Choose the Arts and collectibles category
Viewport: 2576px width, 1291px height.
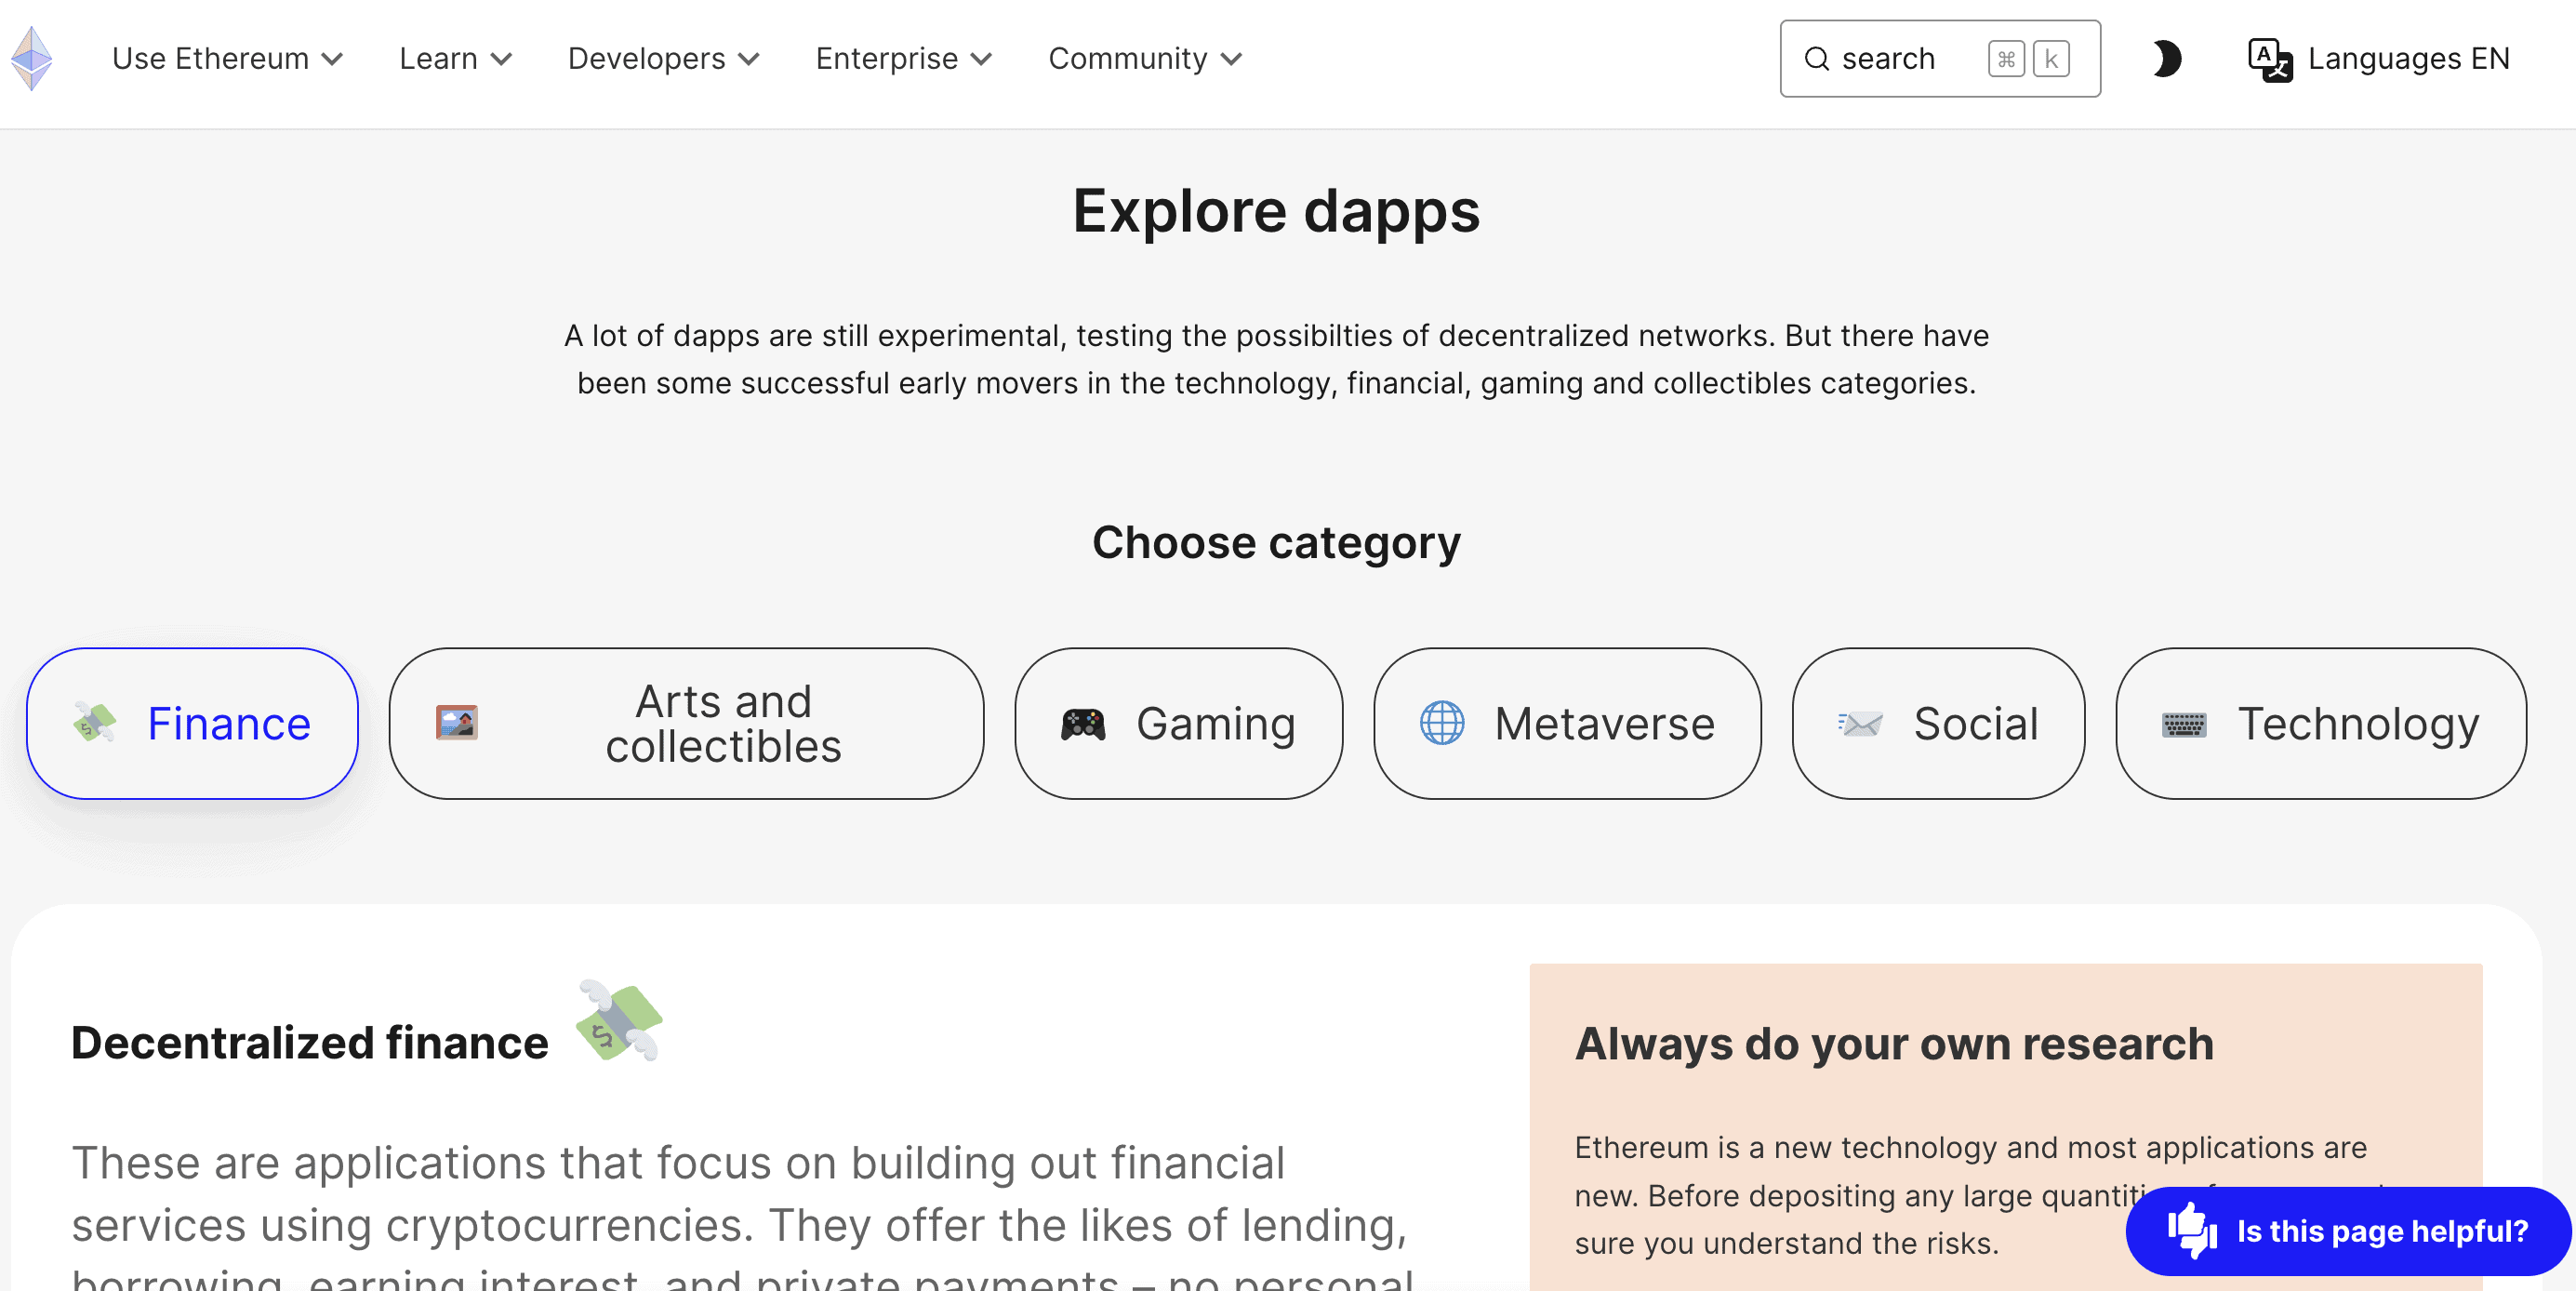[x=686, y=723]
